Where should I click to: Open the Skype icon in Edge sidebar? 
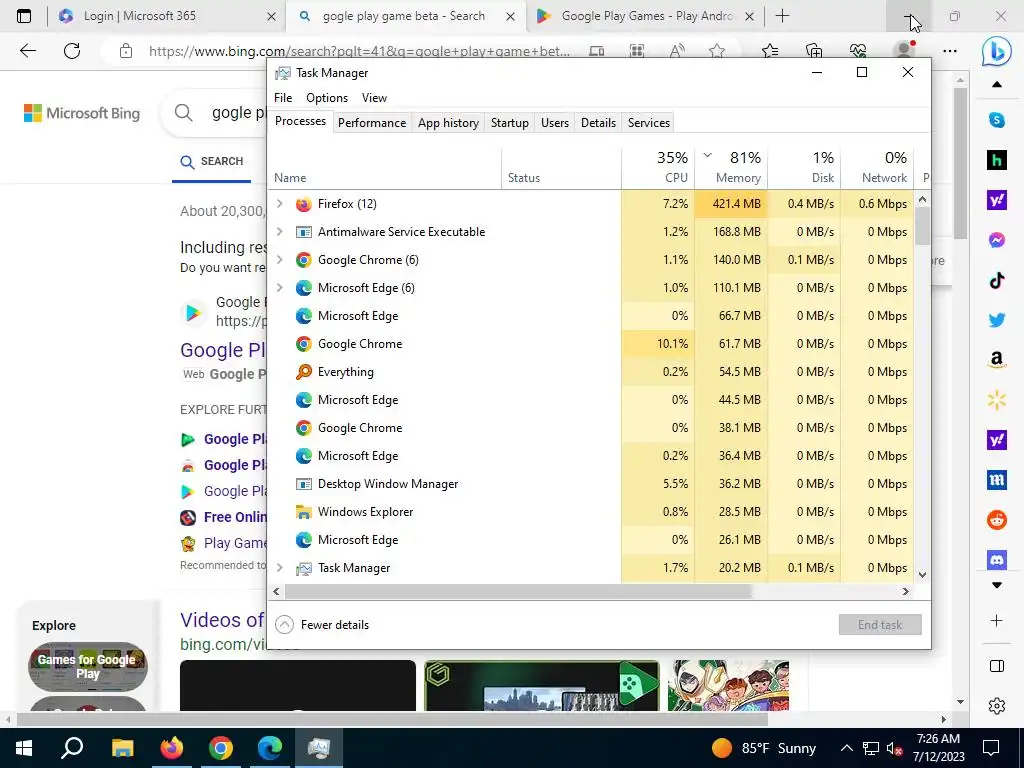tap(997, 120)
